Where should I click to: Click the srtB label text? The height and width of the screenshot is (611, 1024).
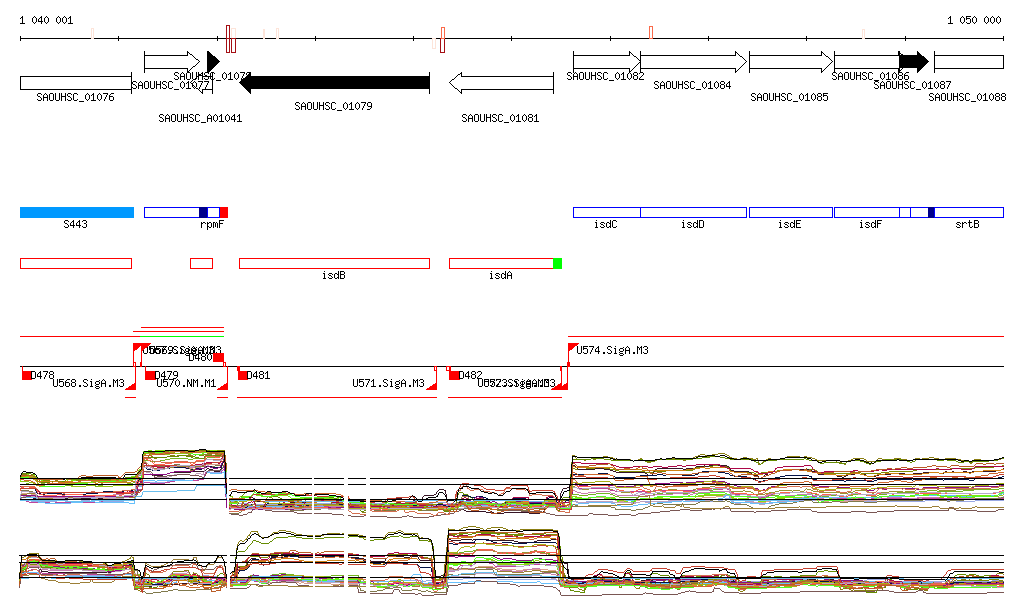(967, 224)
